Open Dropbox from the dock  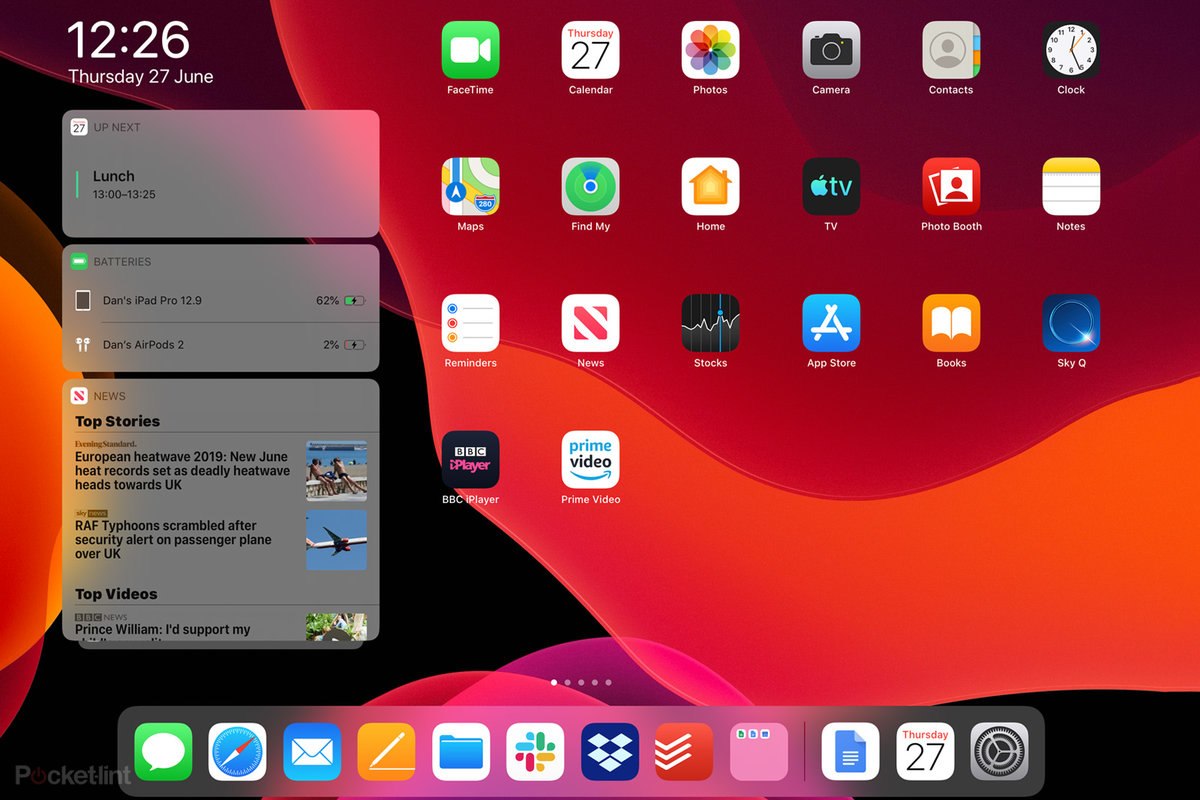[x=610, y=752]
